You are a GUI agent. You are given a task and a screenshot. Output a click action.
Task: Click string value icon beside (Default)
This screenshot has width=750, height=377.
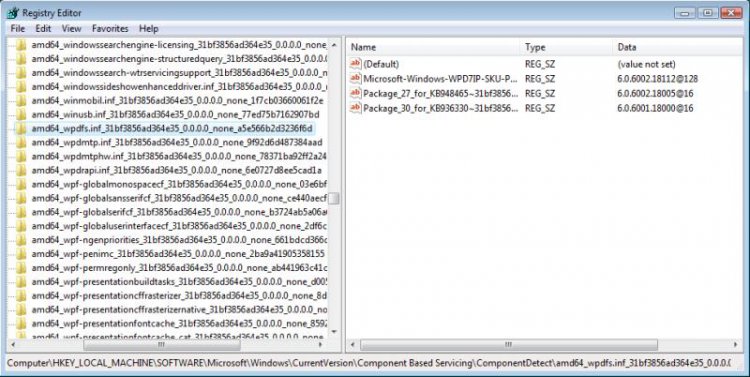click(x=355, y=64)
